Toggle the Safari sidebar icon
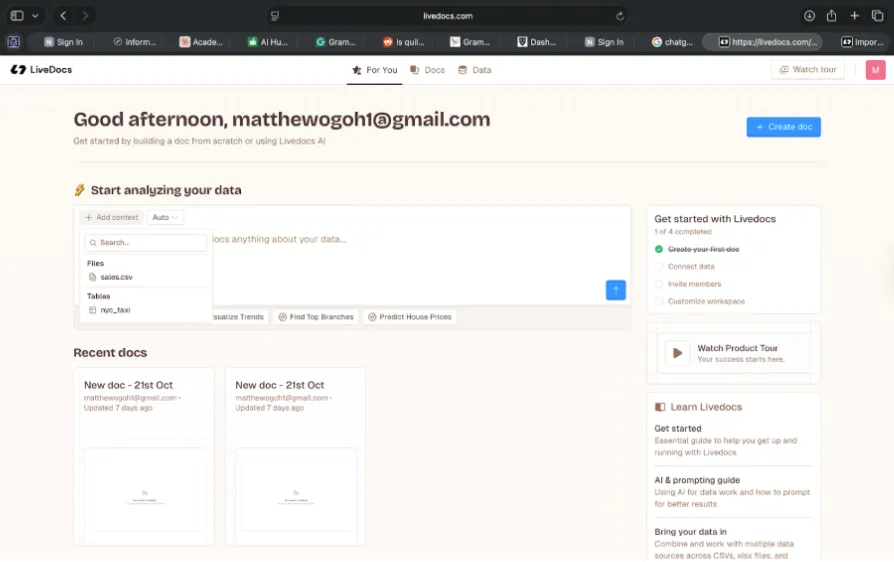 (x=17, y=16)
